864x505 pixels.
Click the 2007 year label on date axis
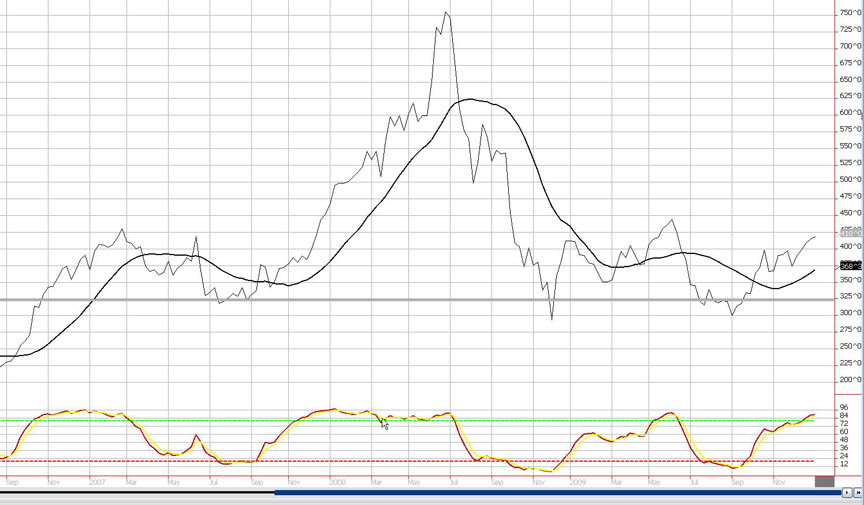97,482
